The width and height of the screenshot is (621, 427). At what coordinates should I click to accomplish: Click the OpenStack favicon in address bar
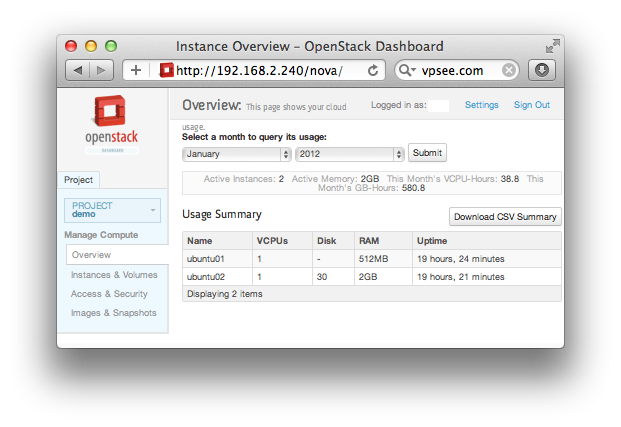click(166, 71)
